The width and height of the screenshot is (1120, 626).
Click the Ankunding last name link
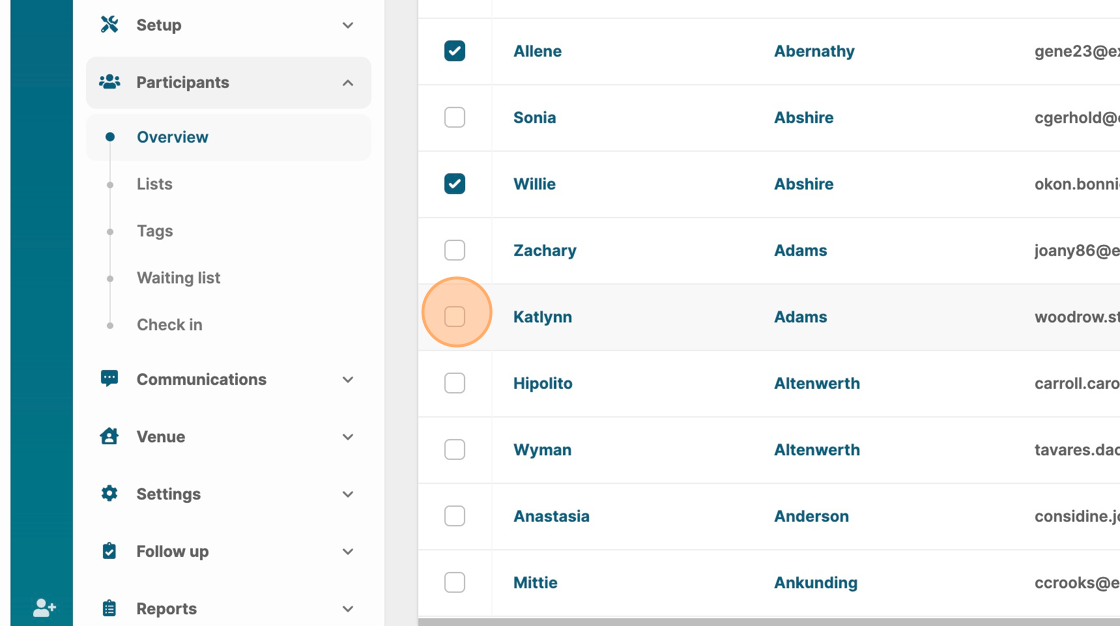coord(815,583)
